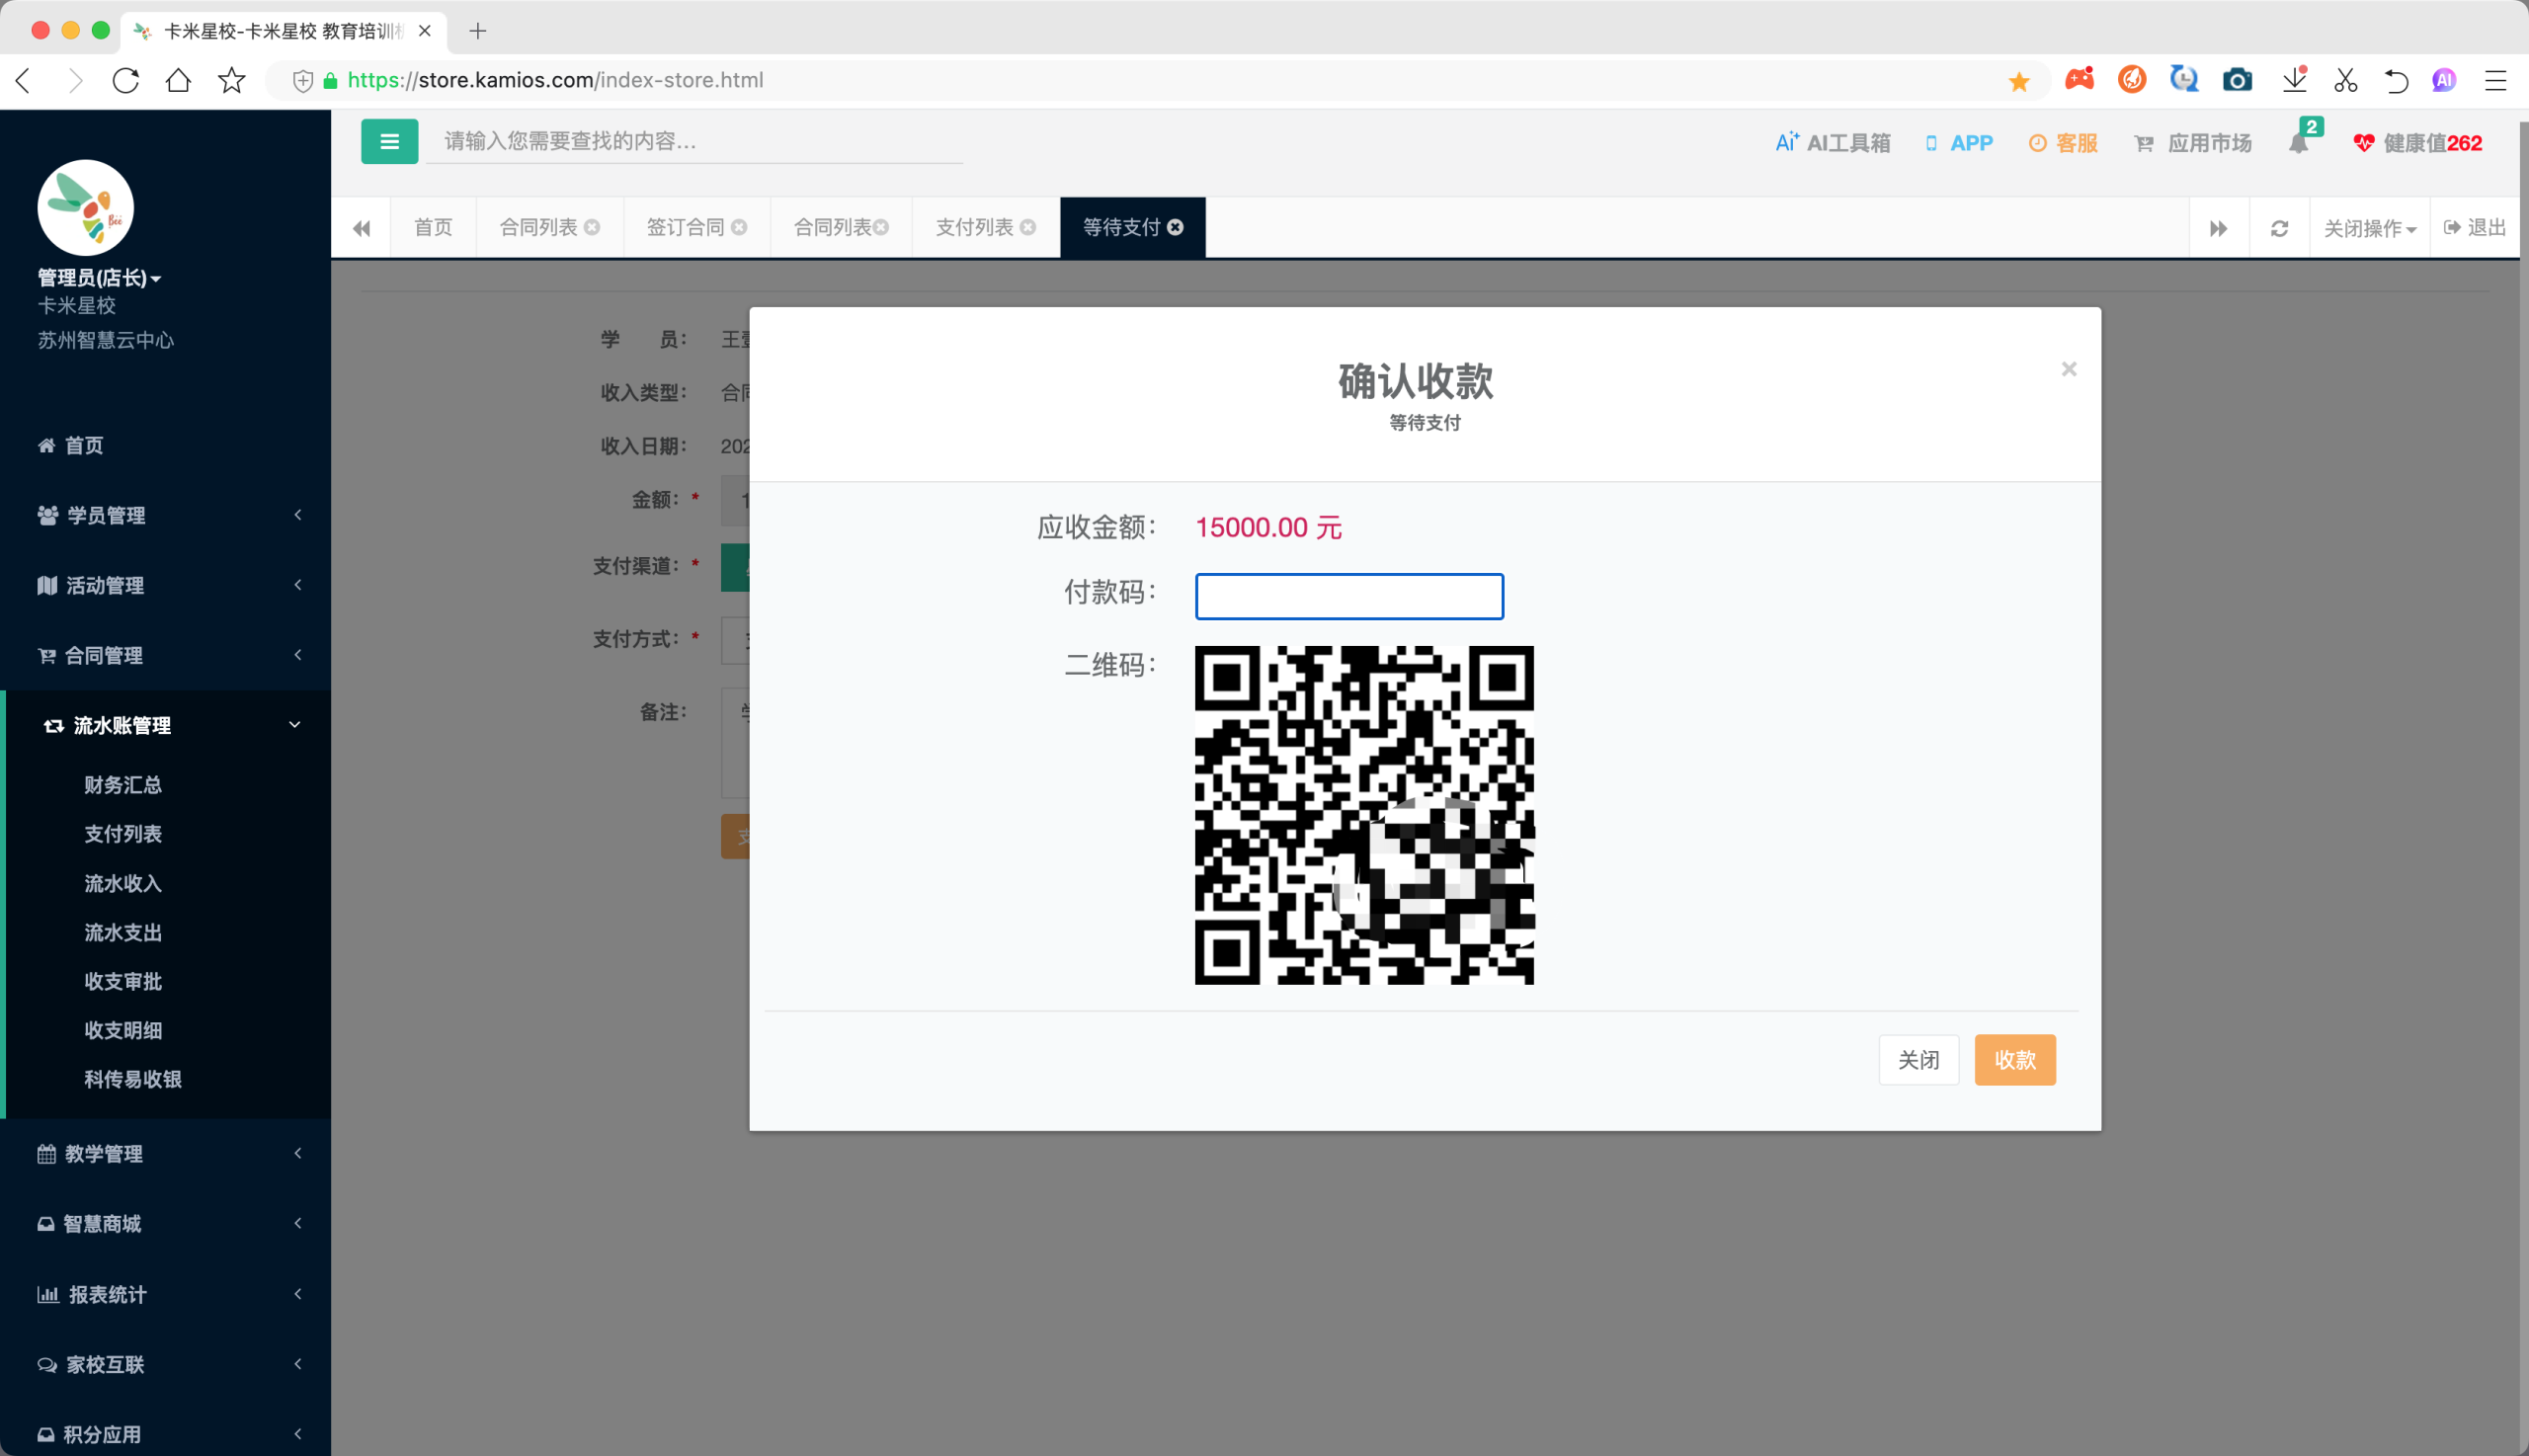Switch to the 首页 tab
This screenshot has width=2529, height=1456.
pos(433,227)
